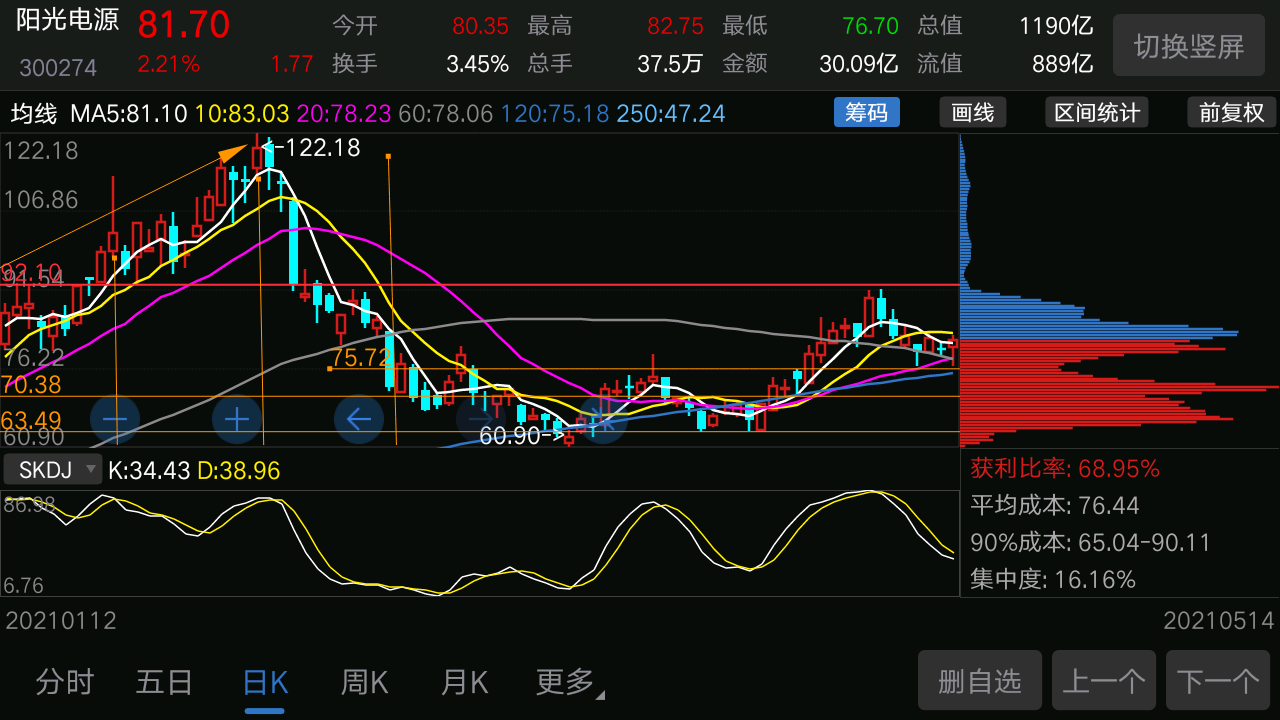Screen dimensions: 1280x720
Task: Click 删自选 to remove from watchlist
Action: 980,680
